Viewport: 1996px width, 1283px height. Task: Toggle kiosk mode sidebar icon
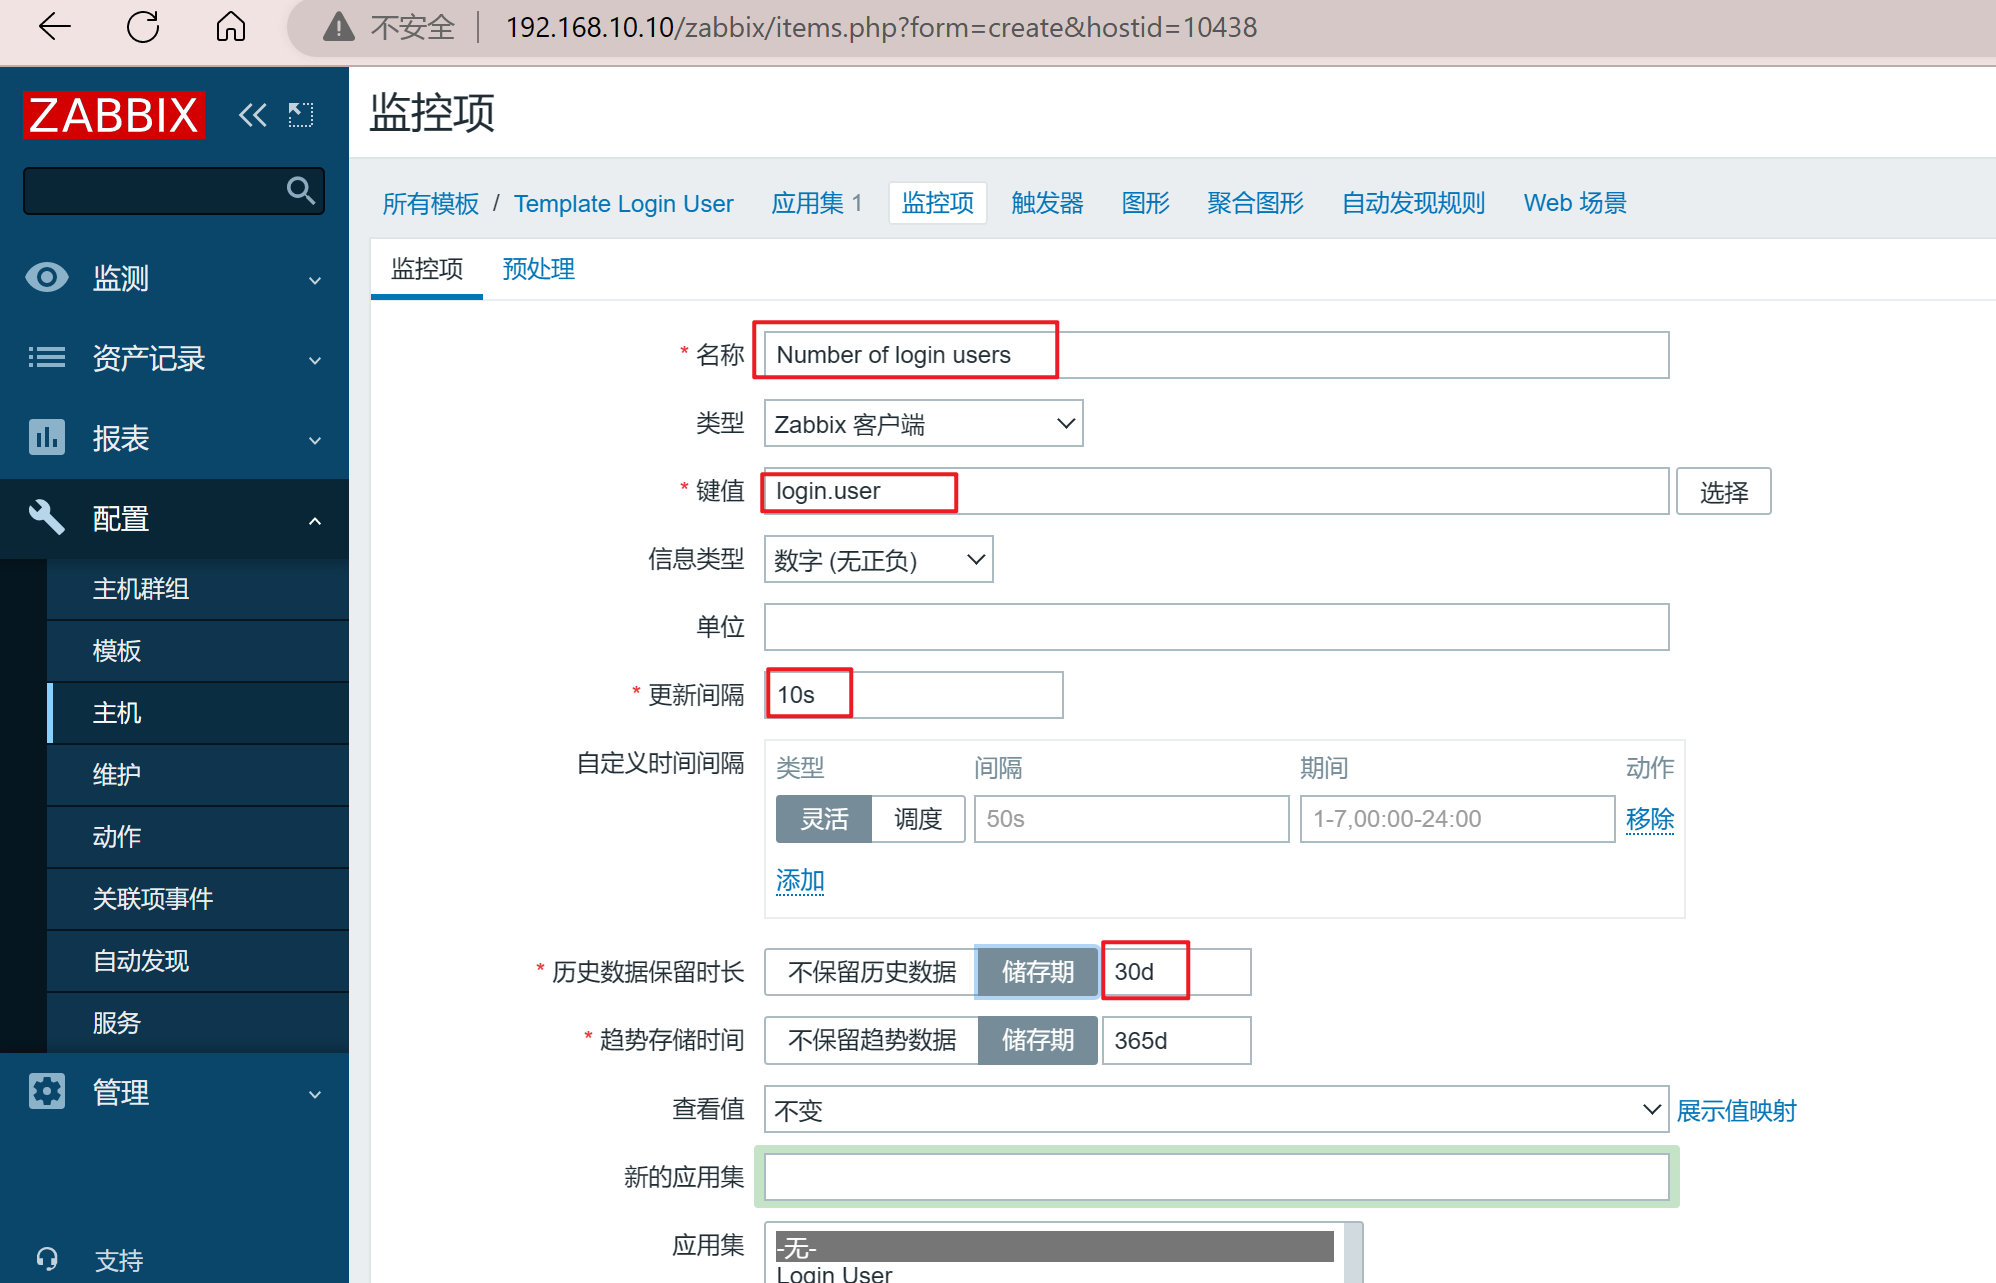tap(301, 115)
